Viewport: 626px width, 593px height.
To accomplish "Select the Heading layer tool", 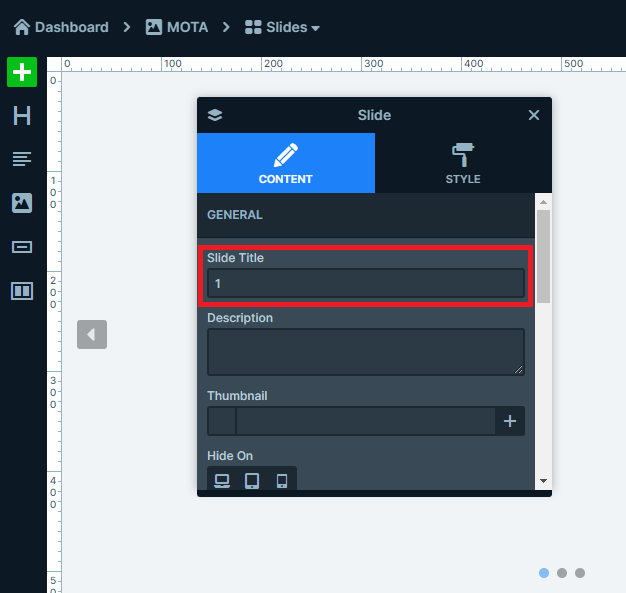I will 22,116.
